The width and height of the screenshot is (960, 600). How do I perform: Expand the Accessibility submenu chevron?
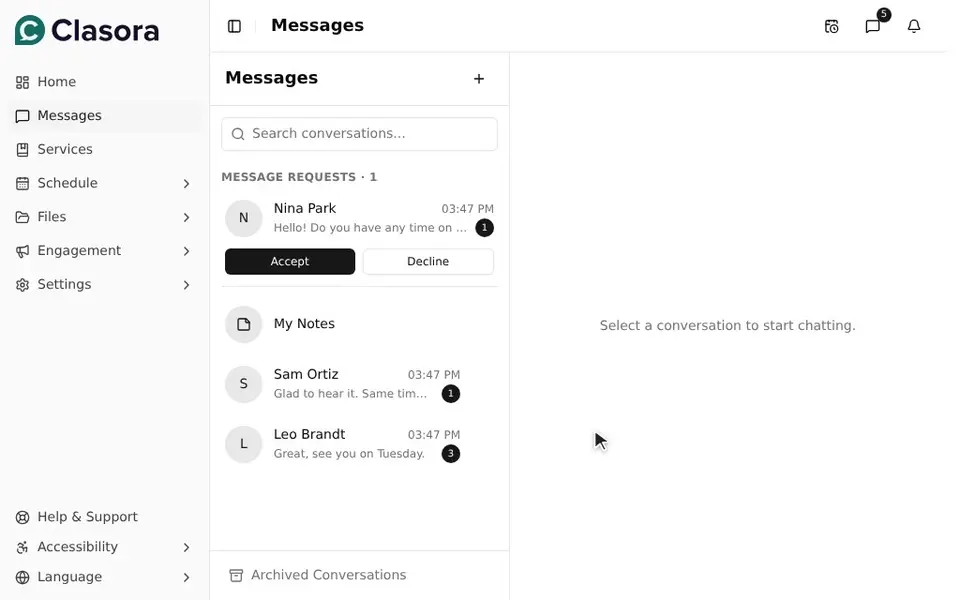186,547
